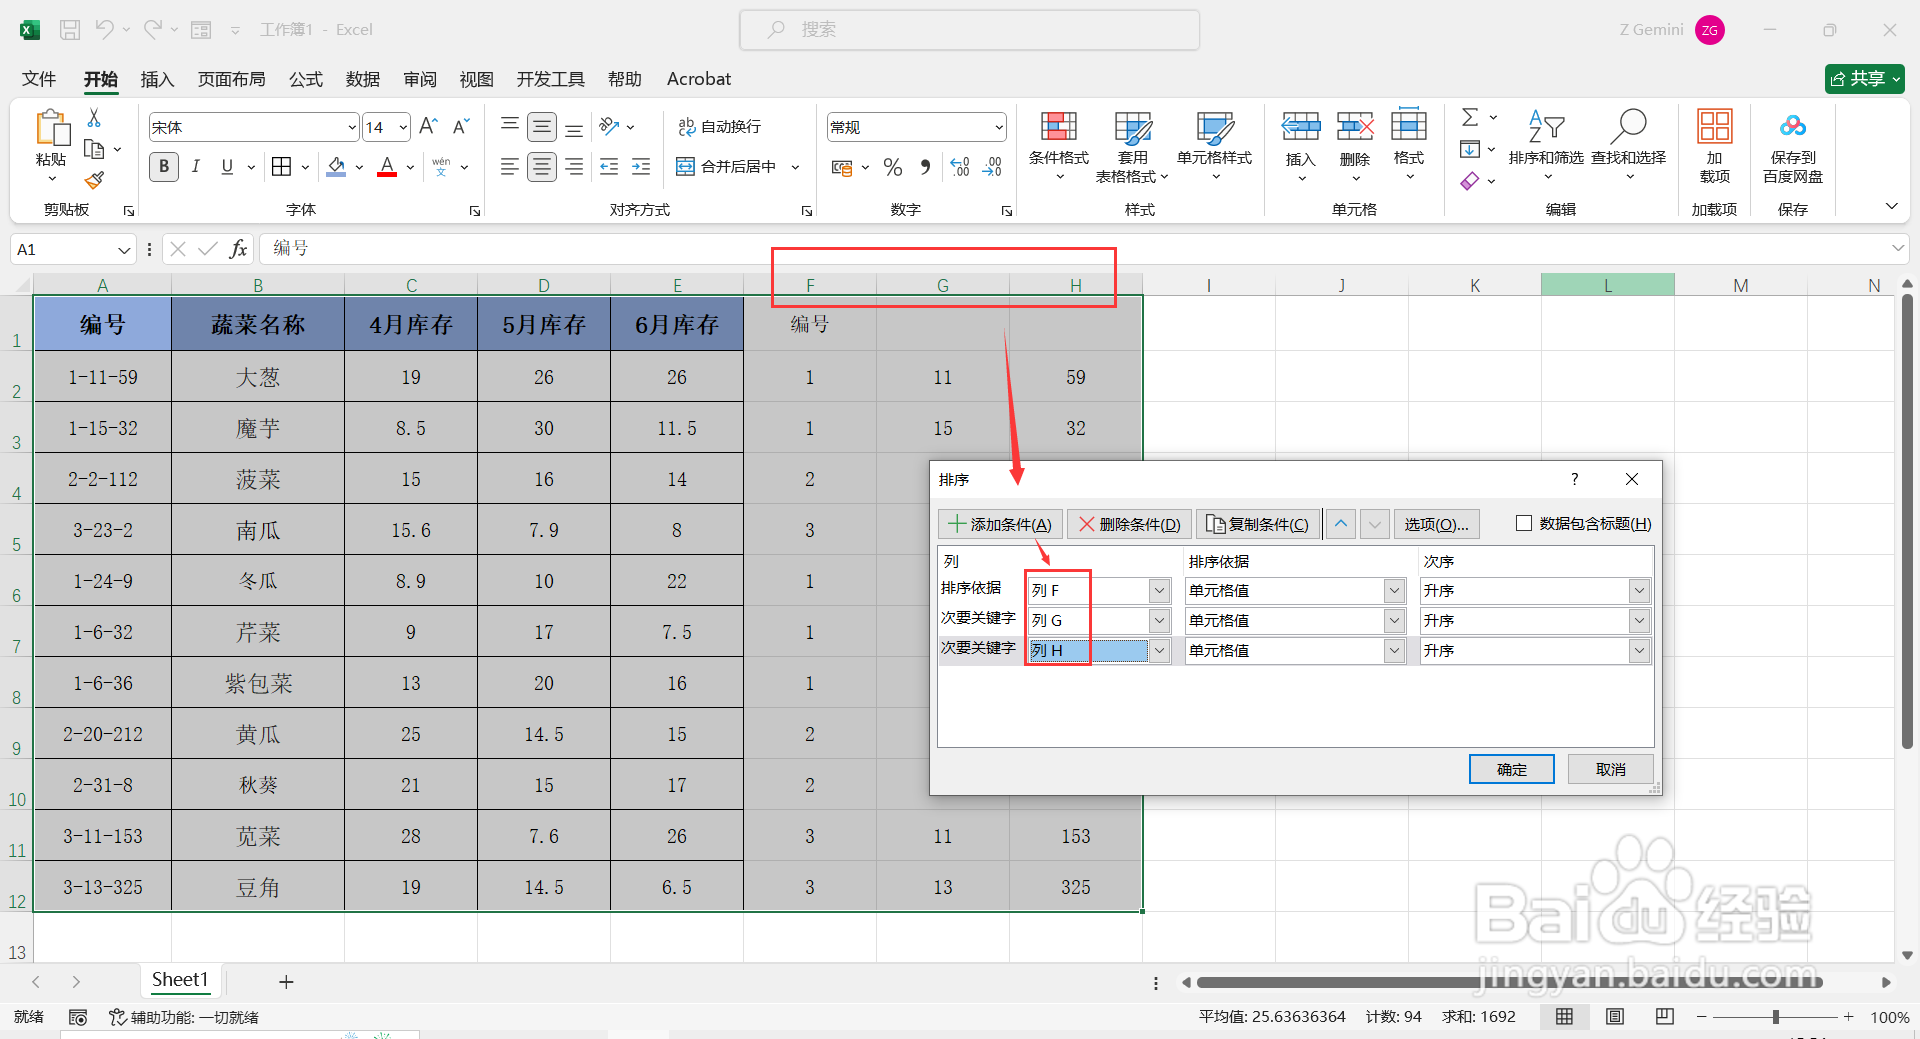Decrease font size with smaller A icon
The image size is (1920, 1039).
tap(461, 127)
